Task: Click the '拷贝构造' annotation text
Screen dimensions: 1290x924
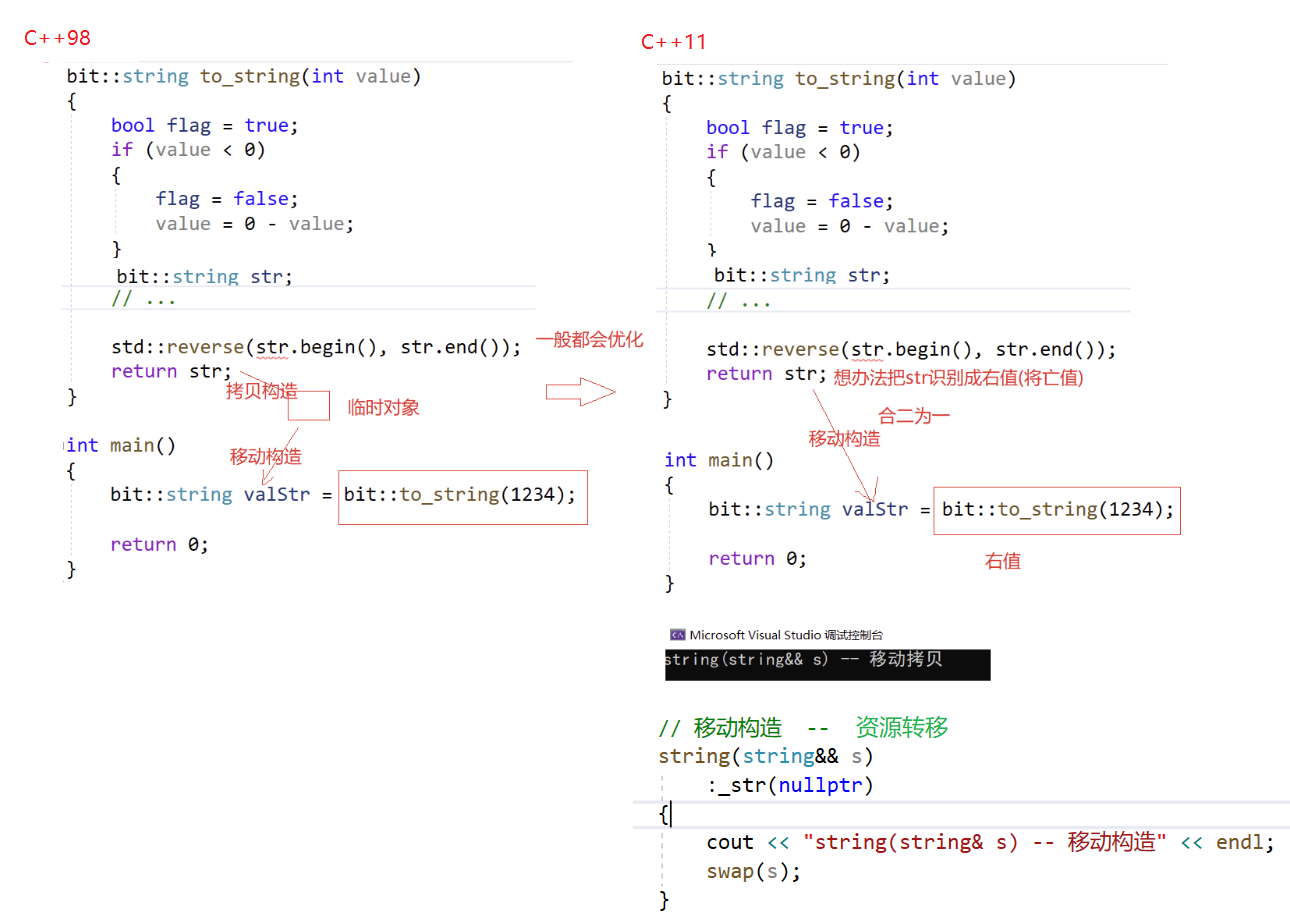Action: tap(262, 391)
